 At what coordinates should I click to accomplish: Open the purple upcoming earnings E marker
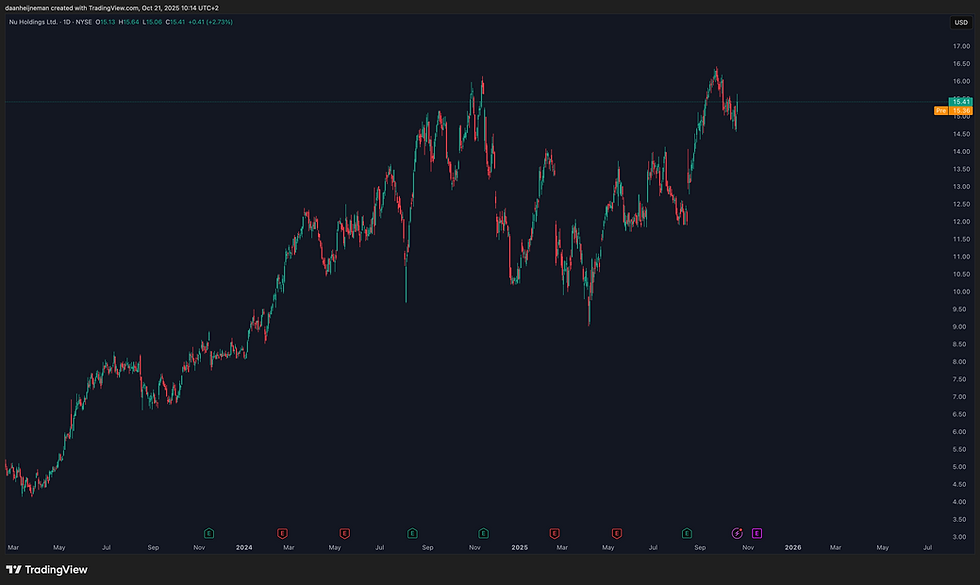pos(756,533)
